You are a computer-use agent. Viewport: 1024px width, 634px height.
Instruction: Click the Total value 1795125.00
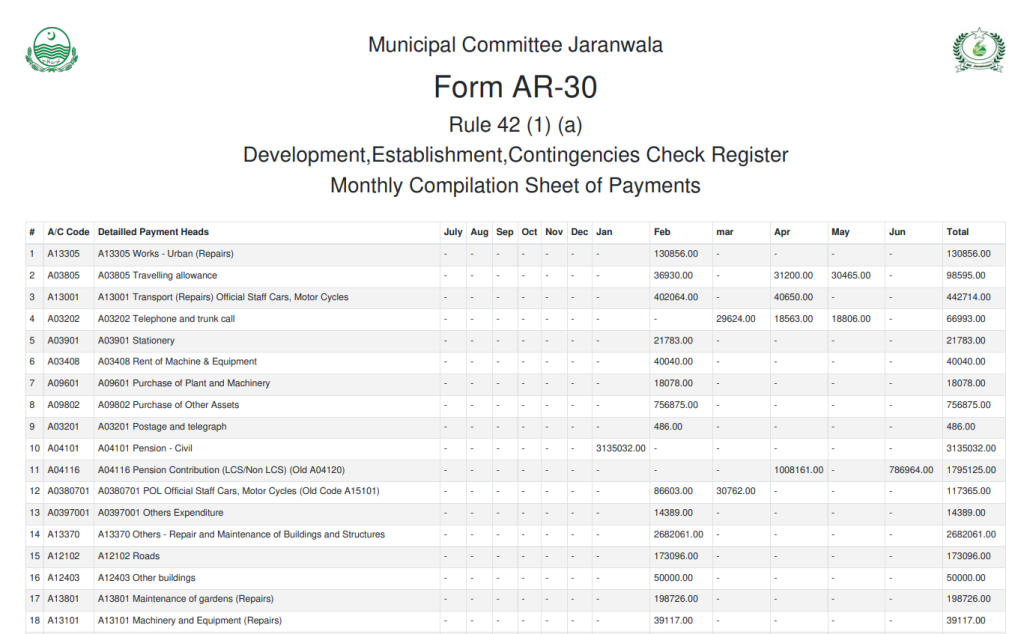tap(970, 470)
